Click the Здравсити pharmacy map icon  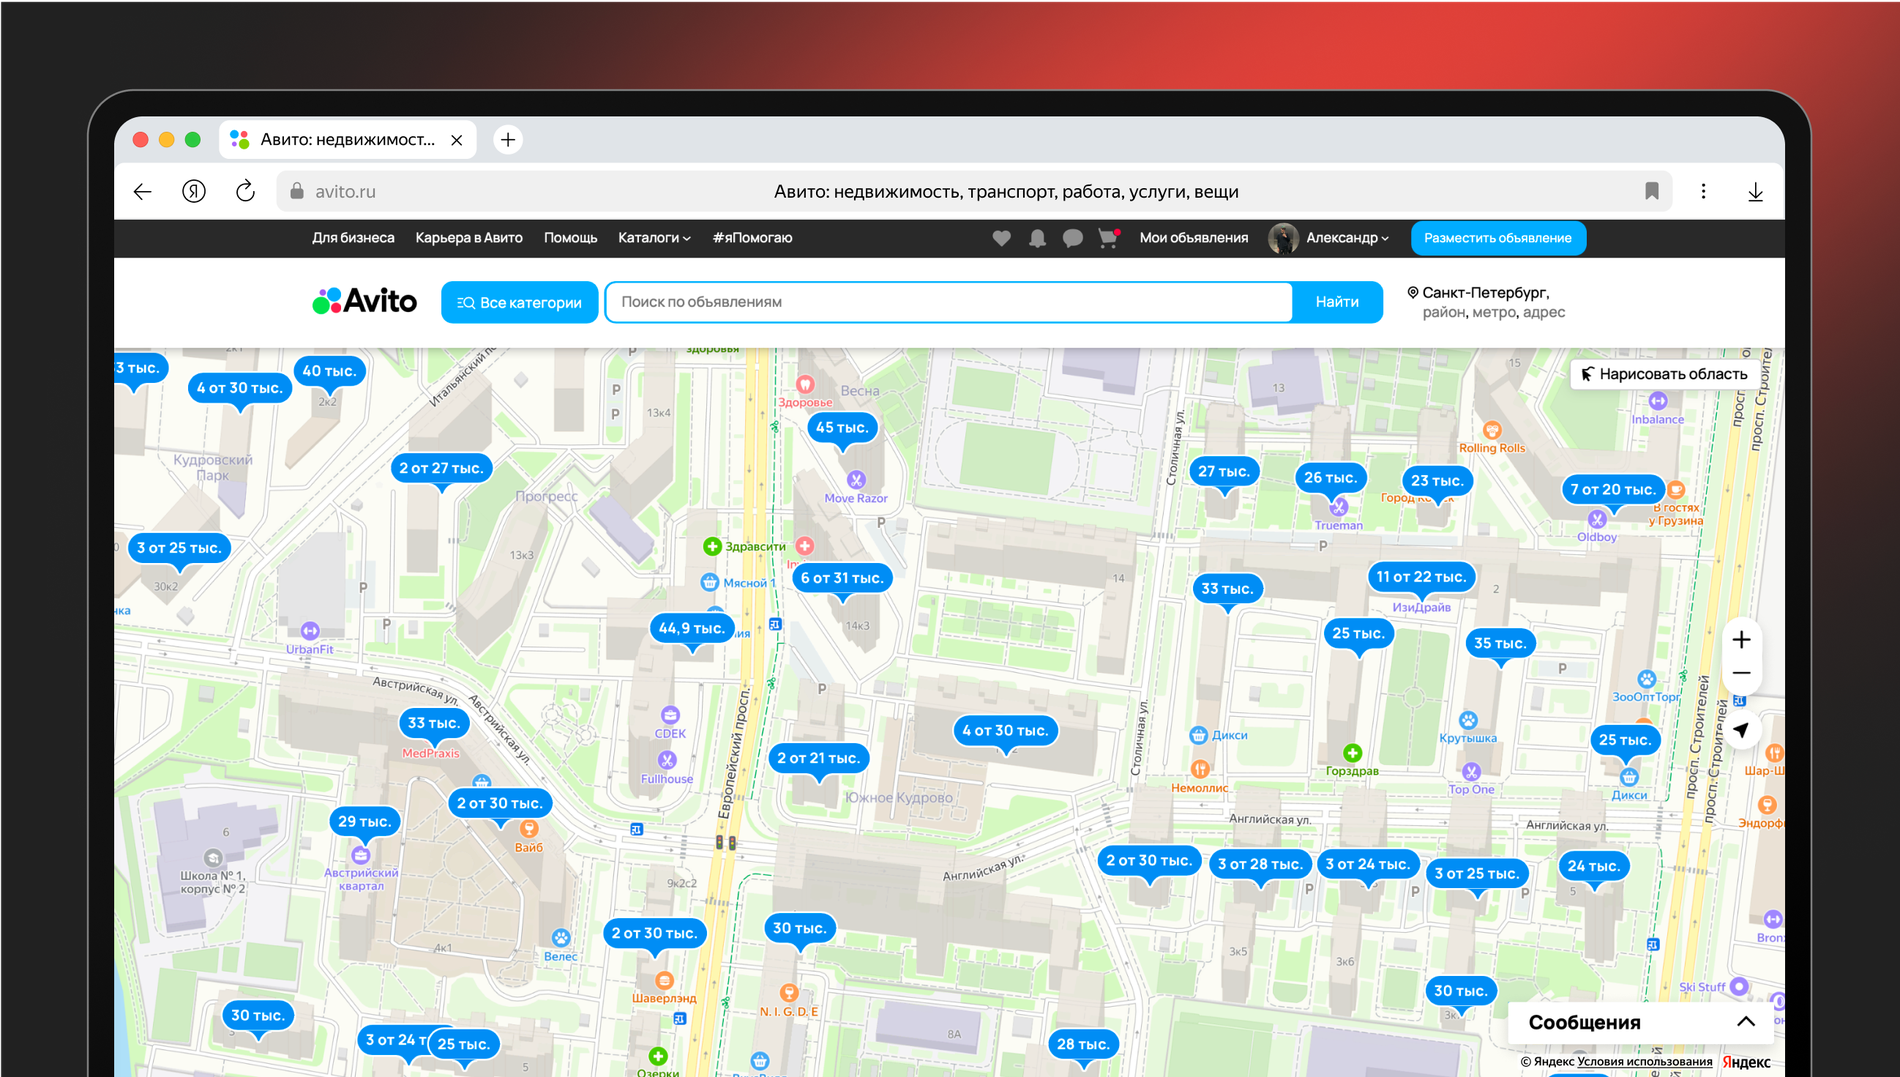(x=712, y=546)
